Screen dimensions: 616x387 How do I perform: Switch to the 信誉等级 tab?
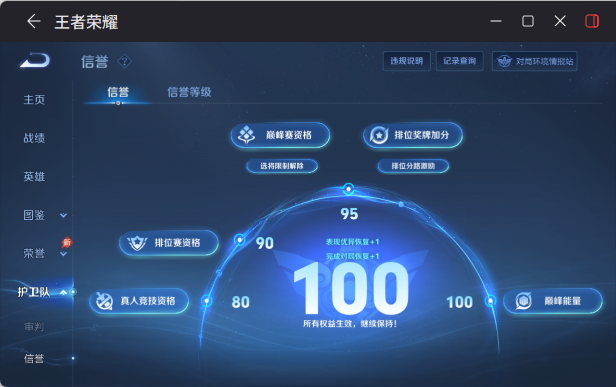pyautogui.click(x=189, y=92)
